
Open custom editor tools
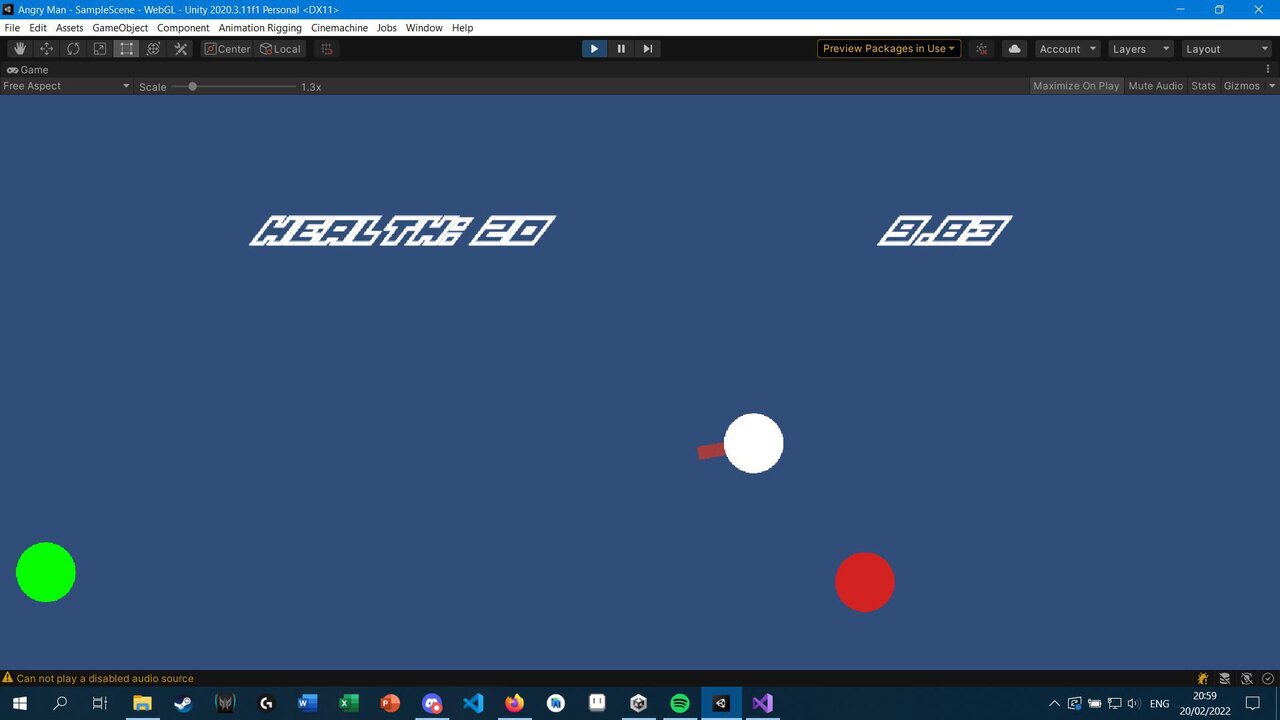181,49
